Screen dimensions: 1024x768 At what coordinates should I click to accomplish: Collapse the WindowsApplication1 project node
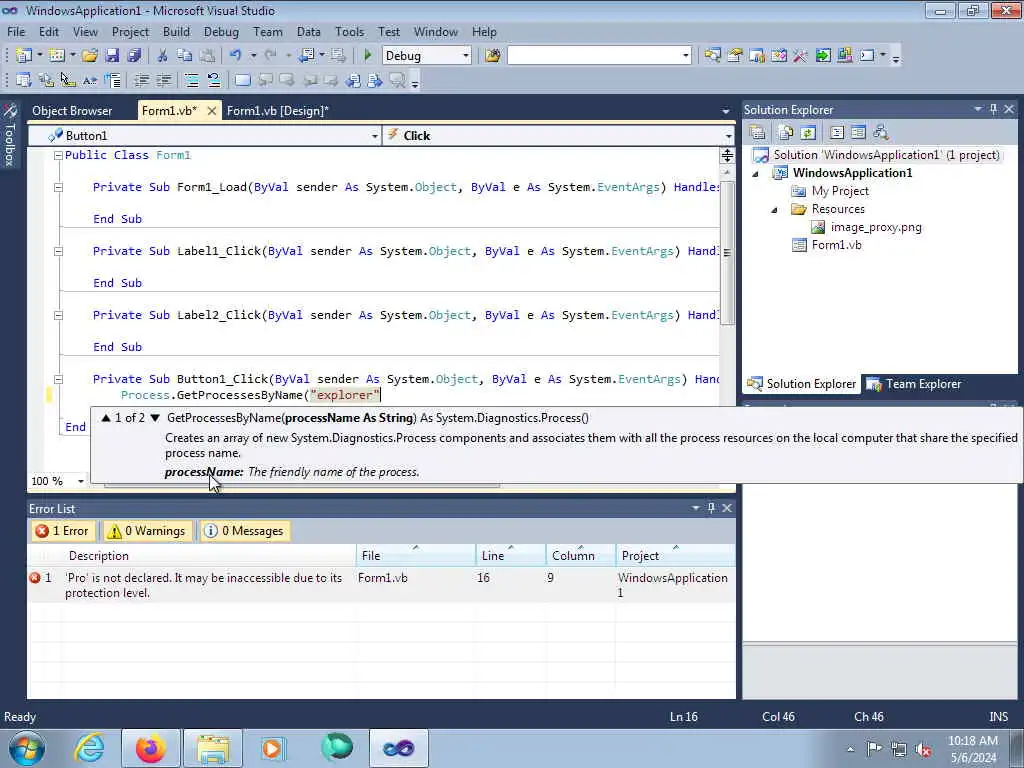[756, 174]
